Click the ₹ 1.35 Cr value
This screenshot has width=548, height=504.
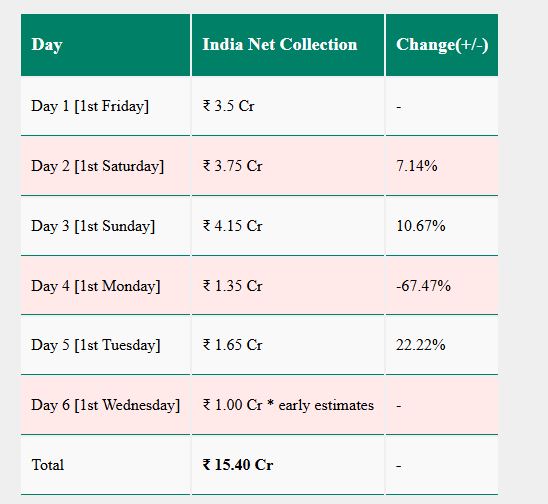[x=232, y=286]
